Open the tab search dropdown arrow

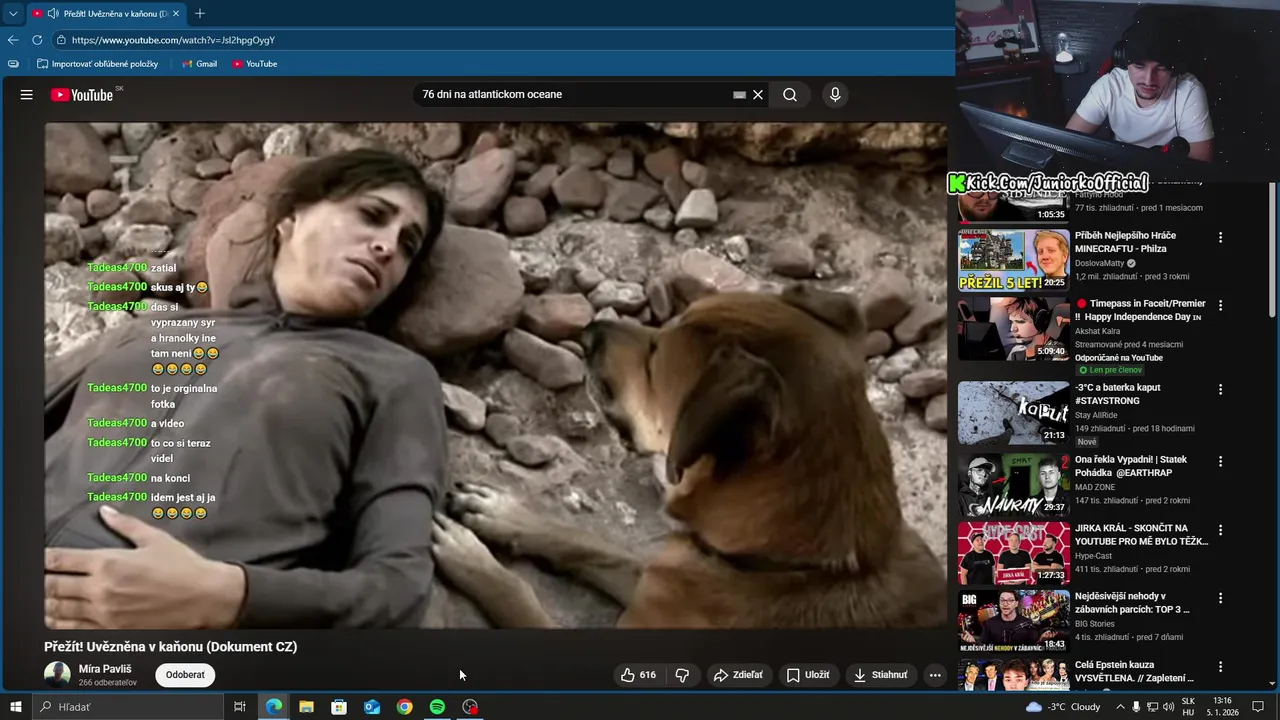coord(12,14)
